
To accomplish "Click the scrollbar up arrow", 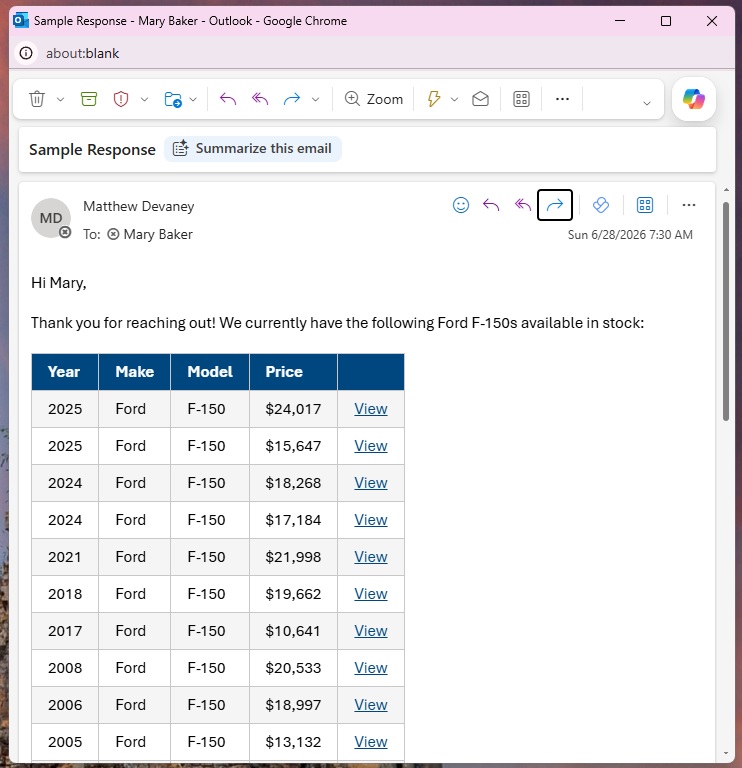I will pyautogui.click(x=726, y=190).
